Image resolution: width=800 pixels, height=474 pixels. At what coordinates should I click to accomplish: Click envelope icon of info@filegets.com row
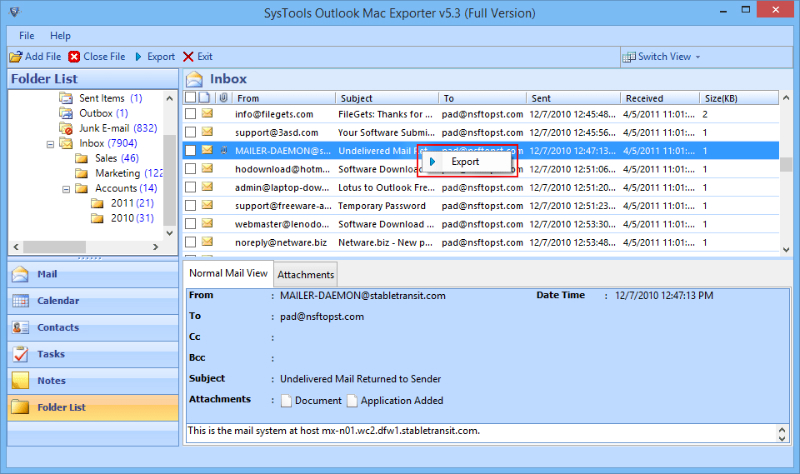[207, 113]
